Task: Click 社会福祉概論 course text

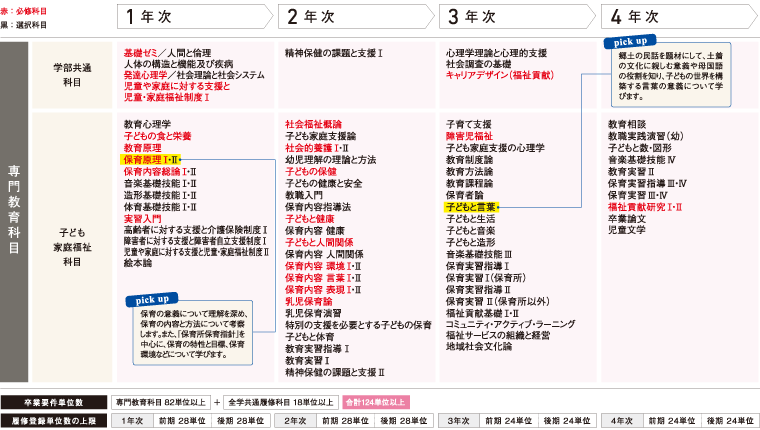Action: [313, 124]
